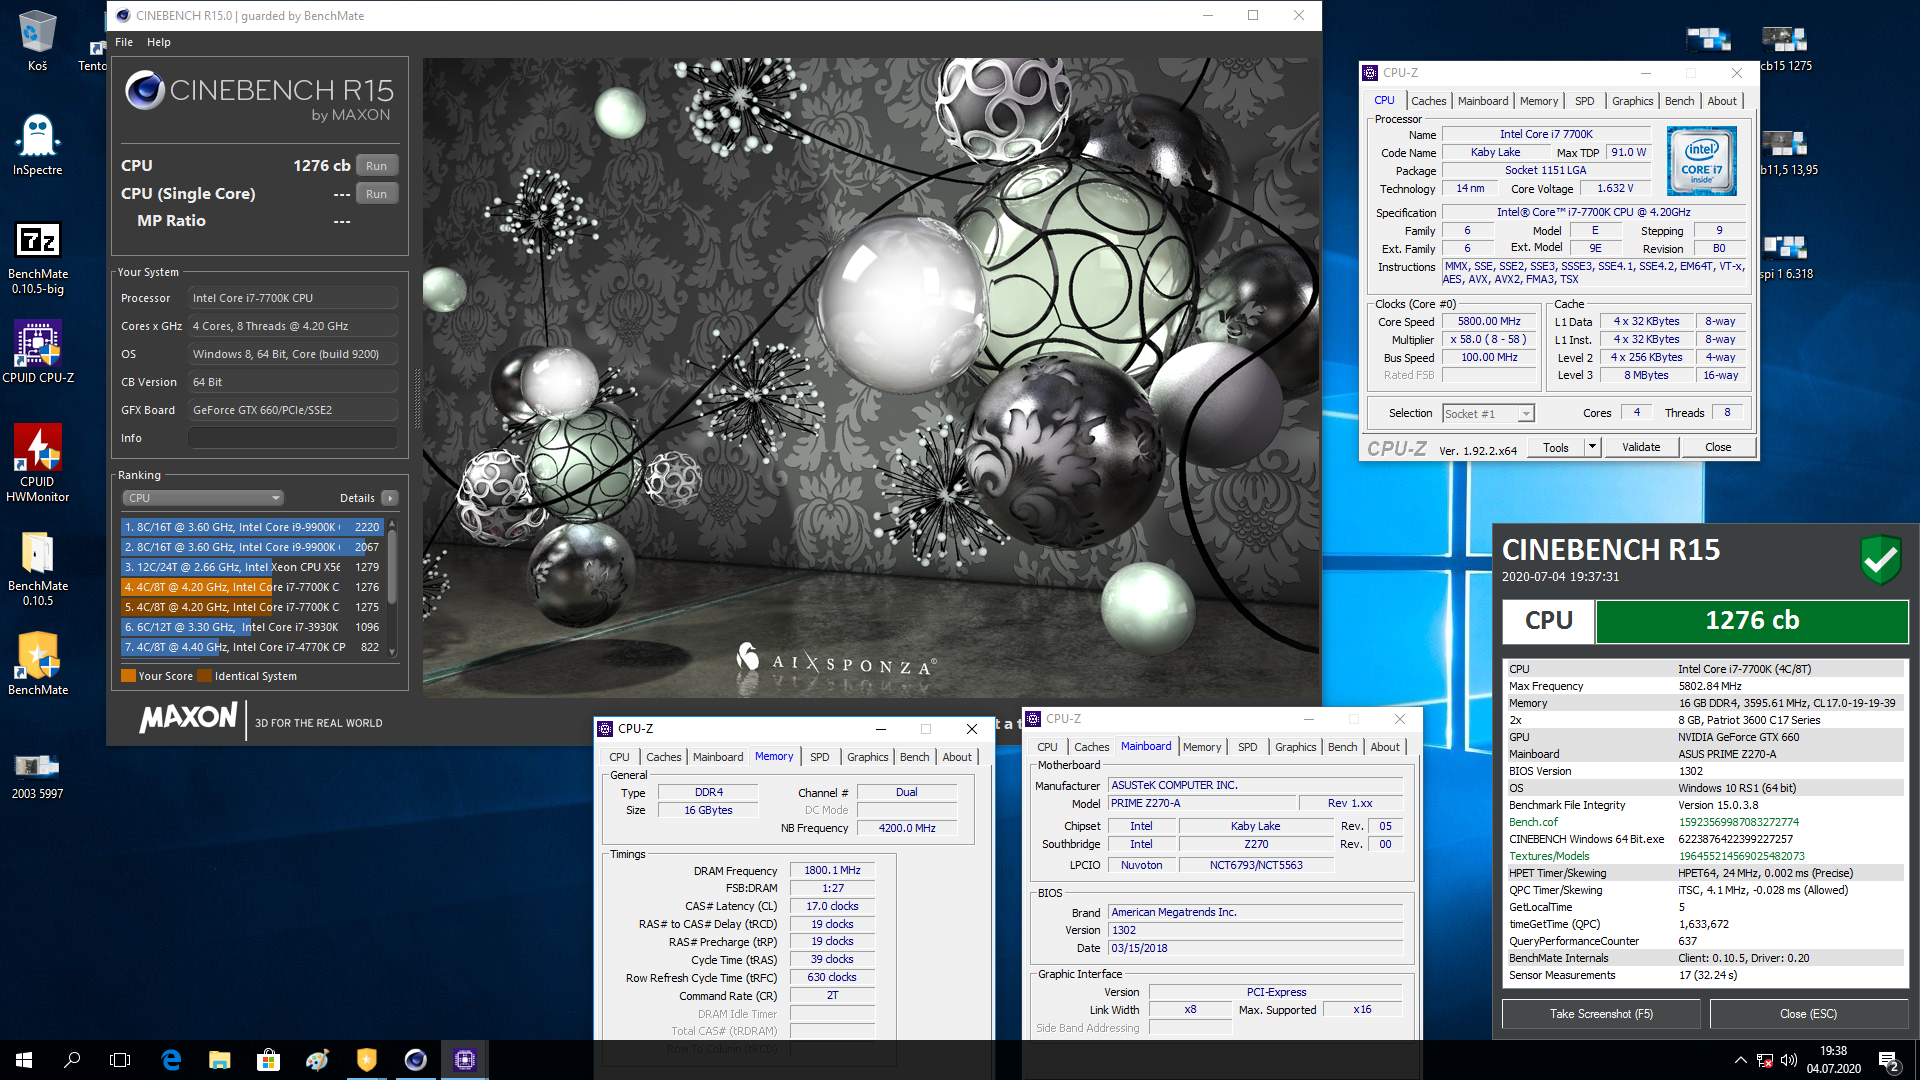
Task: Select CPU tab in CPU-Z memory window
Action: [x=619, y=757]
